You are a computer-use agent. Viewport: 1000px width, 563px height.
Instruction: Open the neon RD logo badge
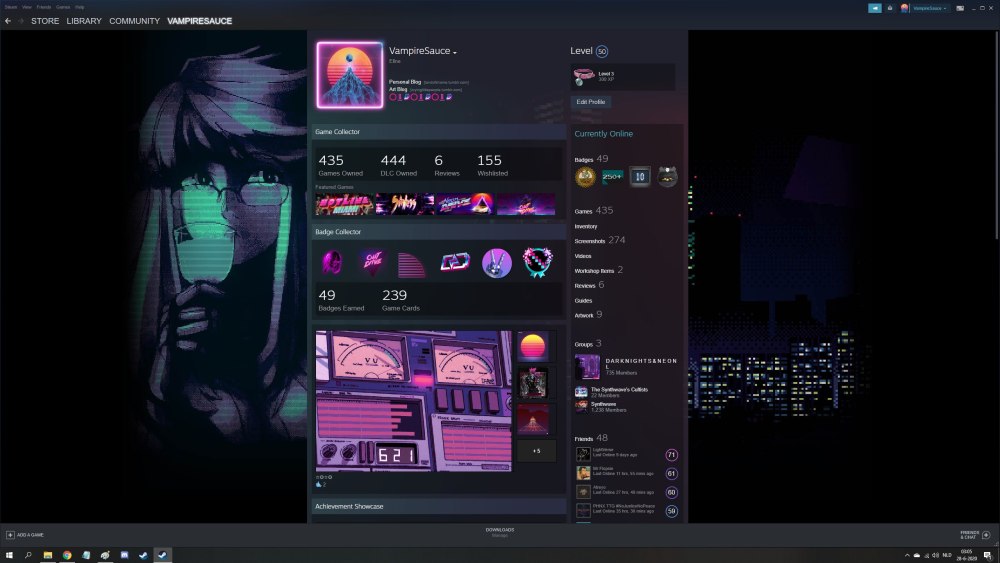click(455, 262)
